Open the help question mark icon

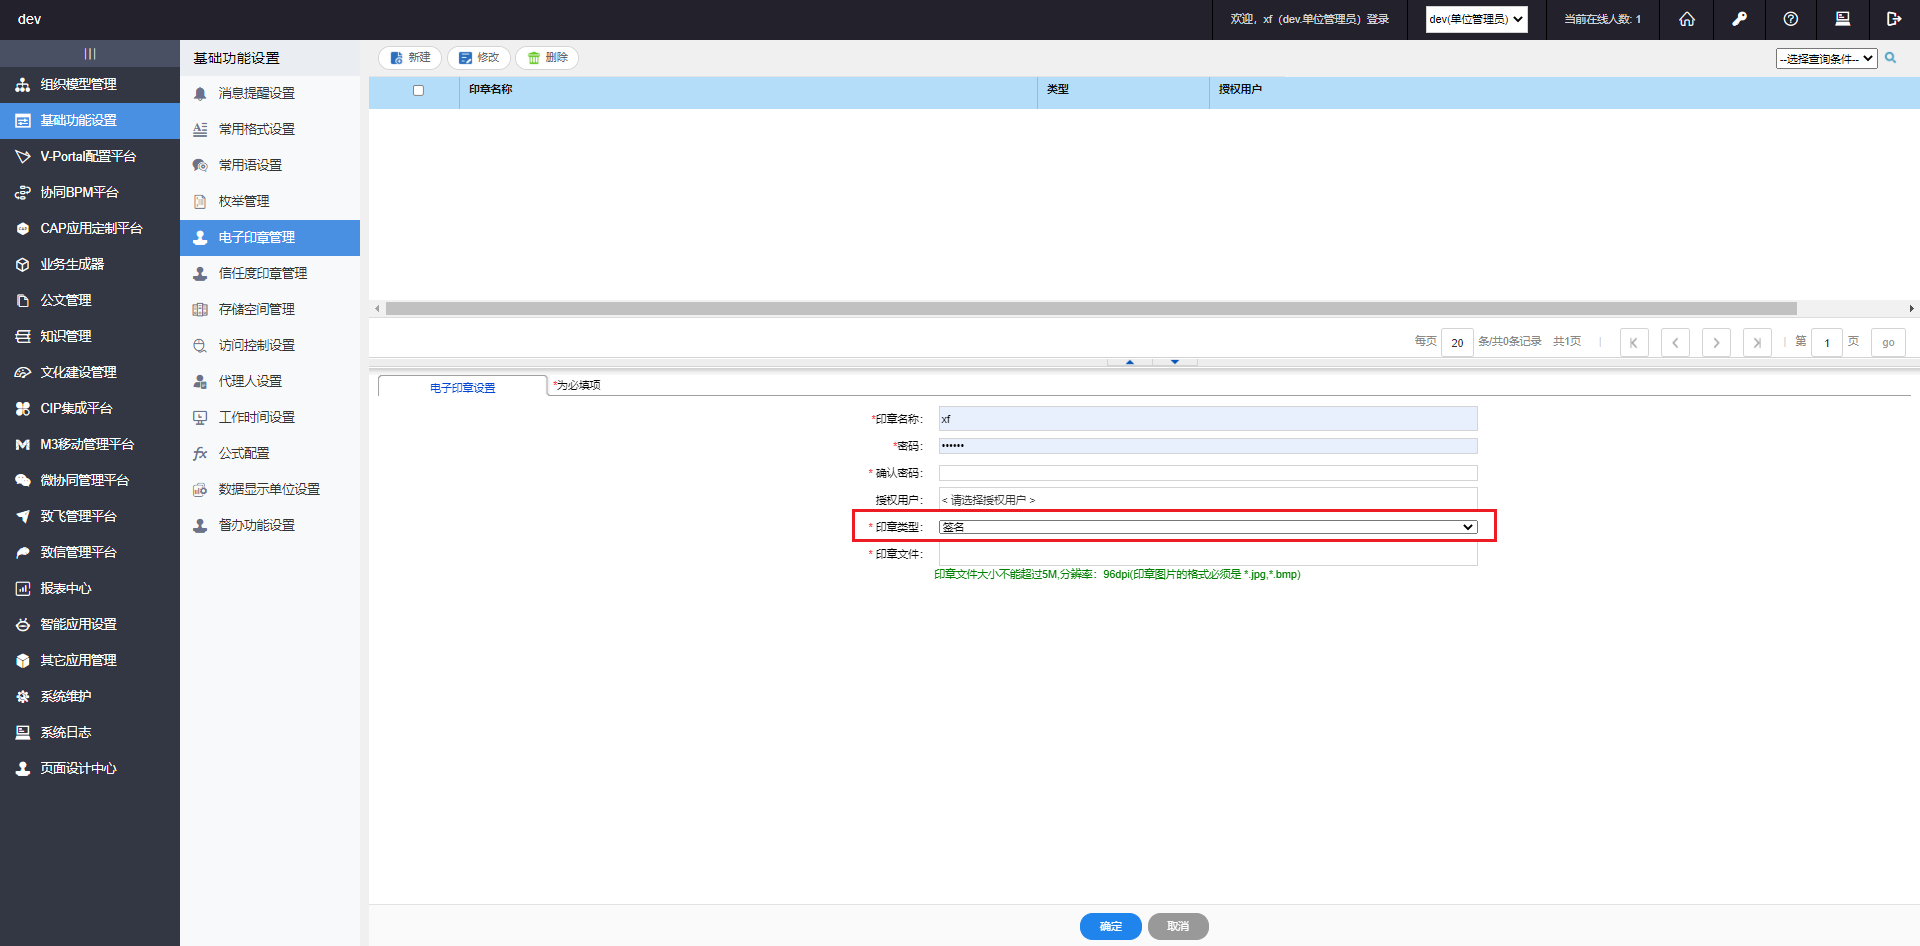coord(1791,19)
